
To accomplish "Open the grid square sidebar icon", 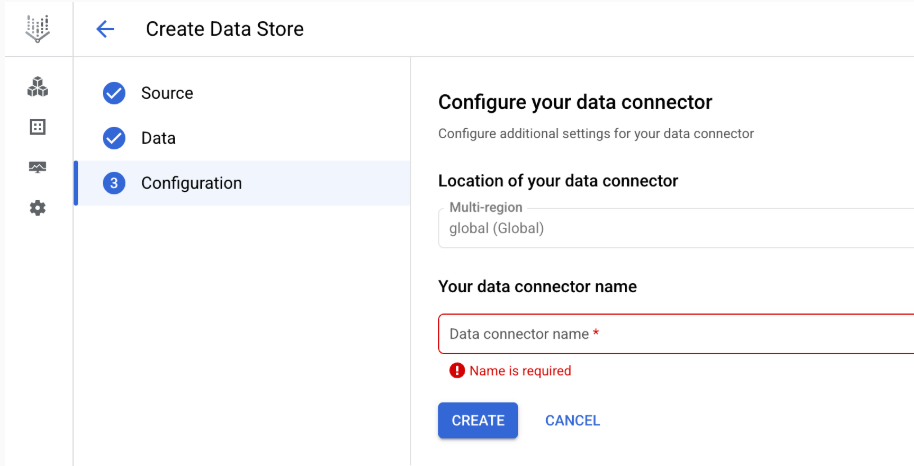I will (37, 127).
